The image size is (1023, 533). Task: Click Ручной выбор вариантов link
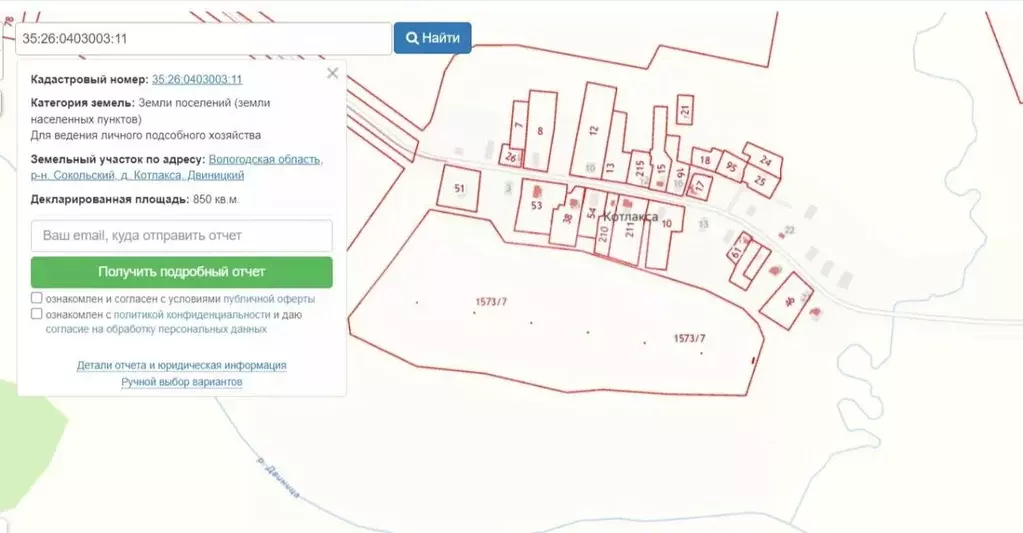tap(181, 382)
